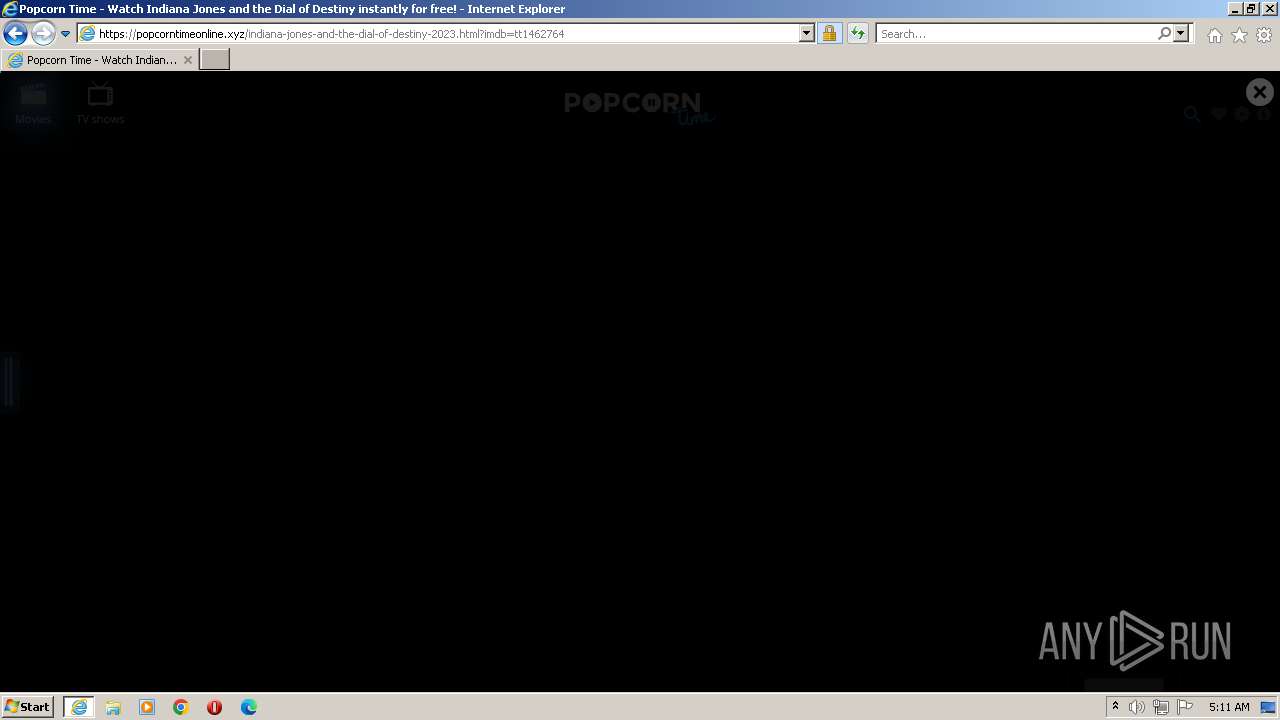Image resolution: width=1280 pixels, height=720 pixels.
Task: Launch Opera from the taskbar
Action: [214, 707]
